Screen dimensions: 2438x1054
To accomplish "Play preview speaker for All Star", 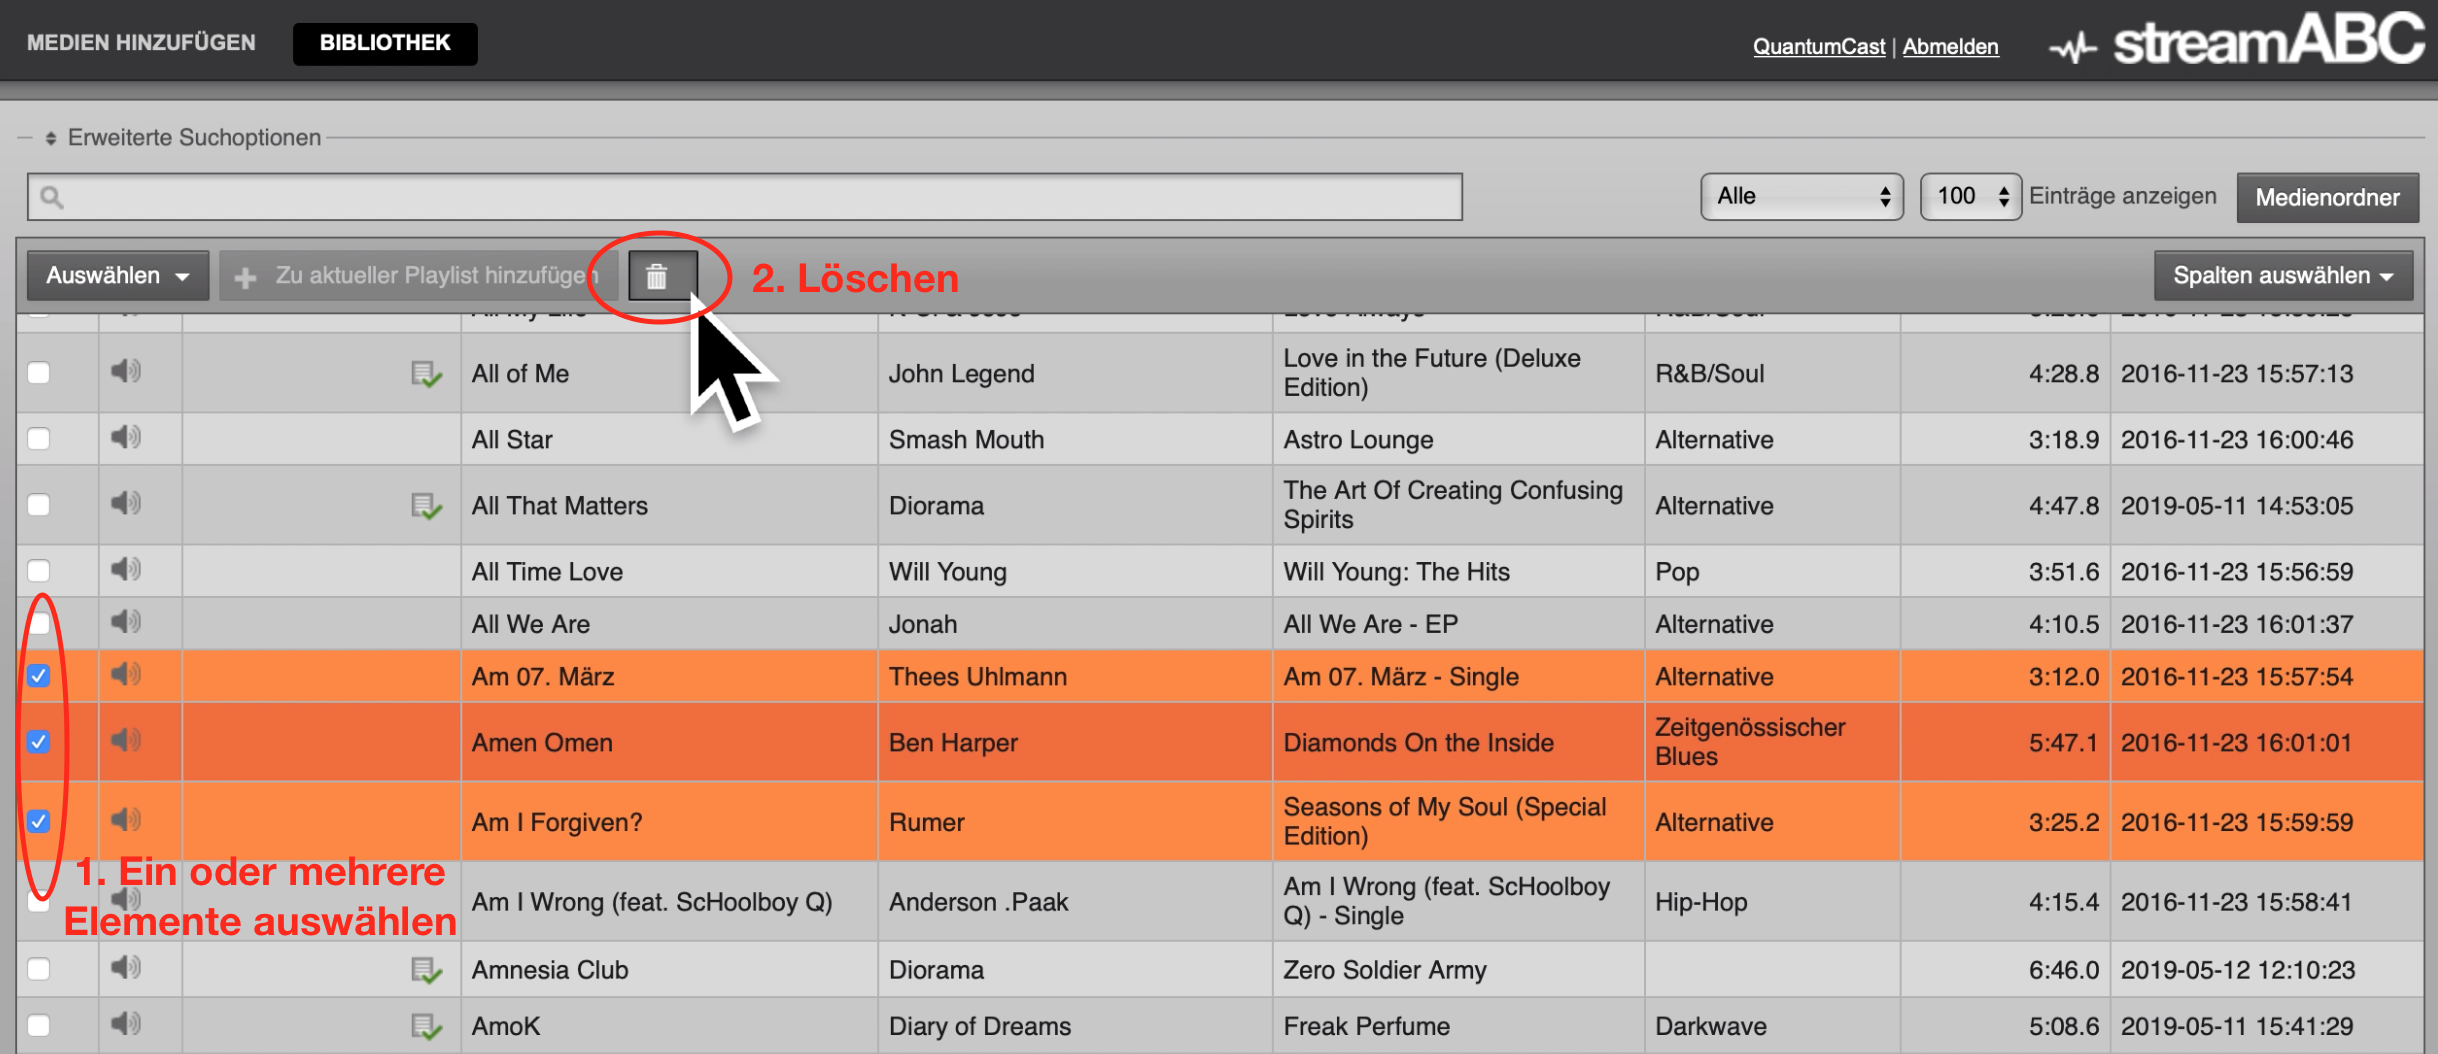I will 126,437.
